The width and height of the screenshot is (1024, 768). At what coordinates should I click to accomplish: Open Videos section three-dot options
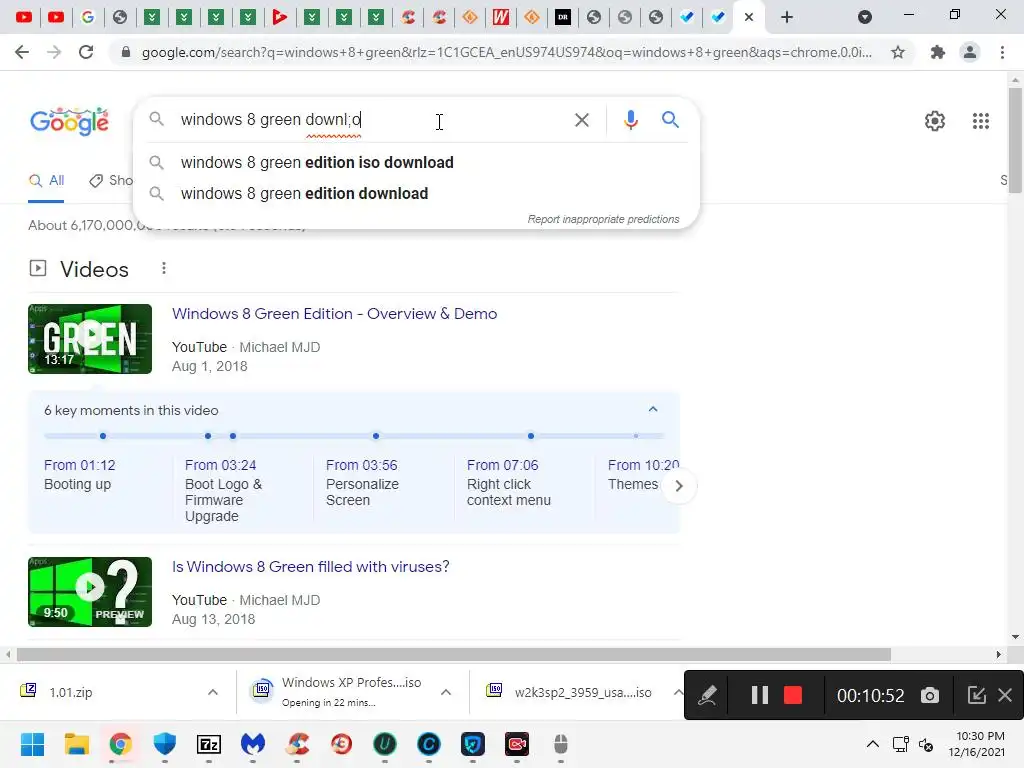(164, 268)
